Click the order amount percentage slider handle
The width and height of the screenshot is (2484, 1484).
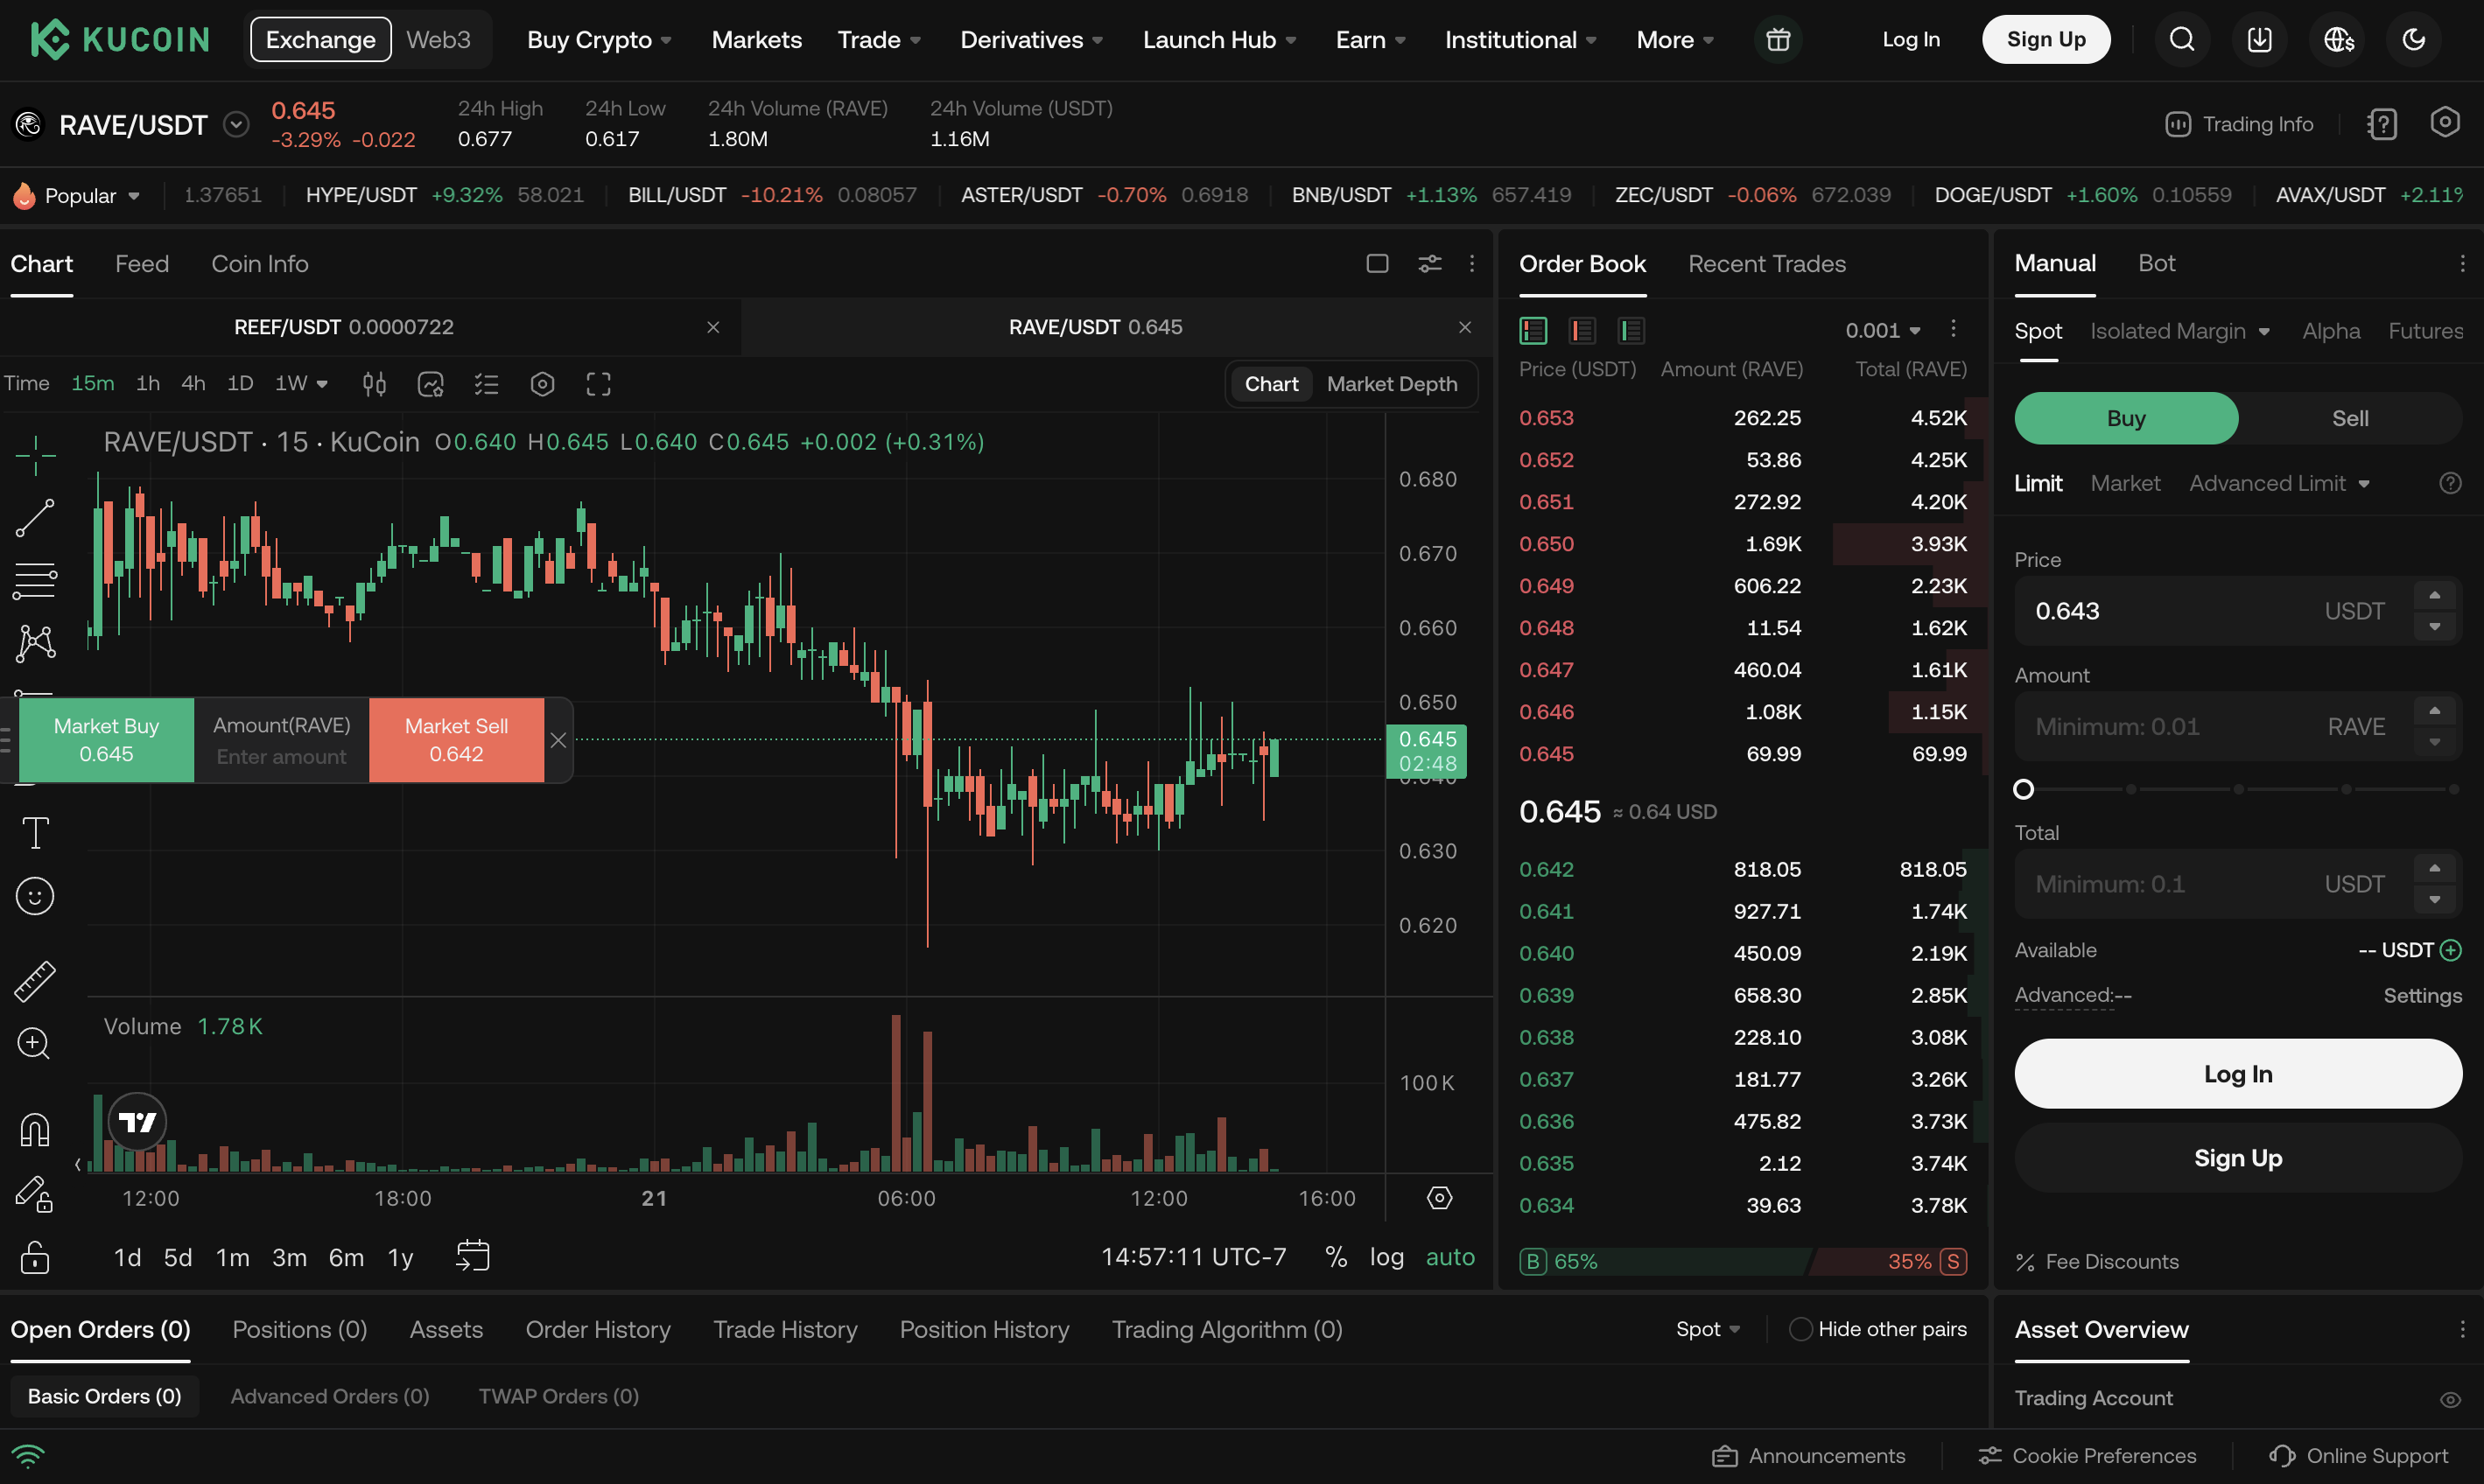[2023, 790]
